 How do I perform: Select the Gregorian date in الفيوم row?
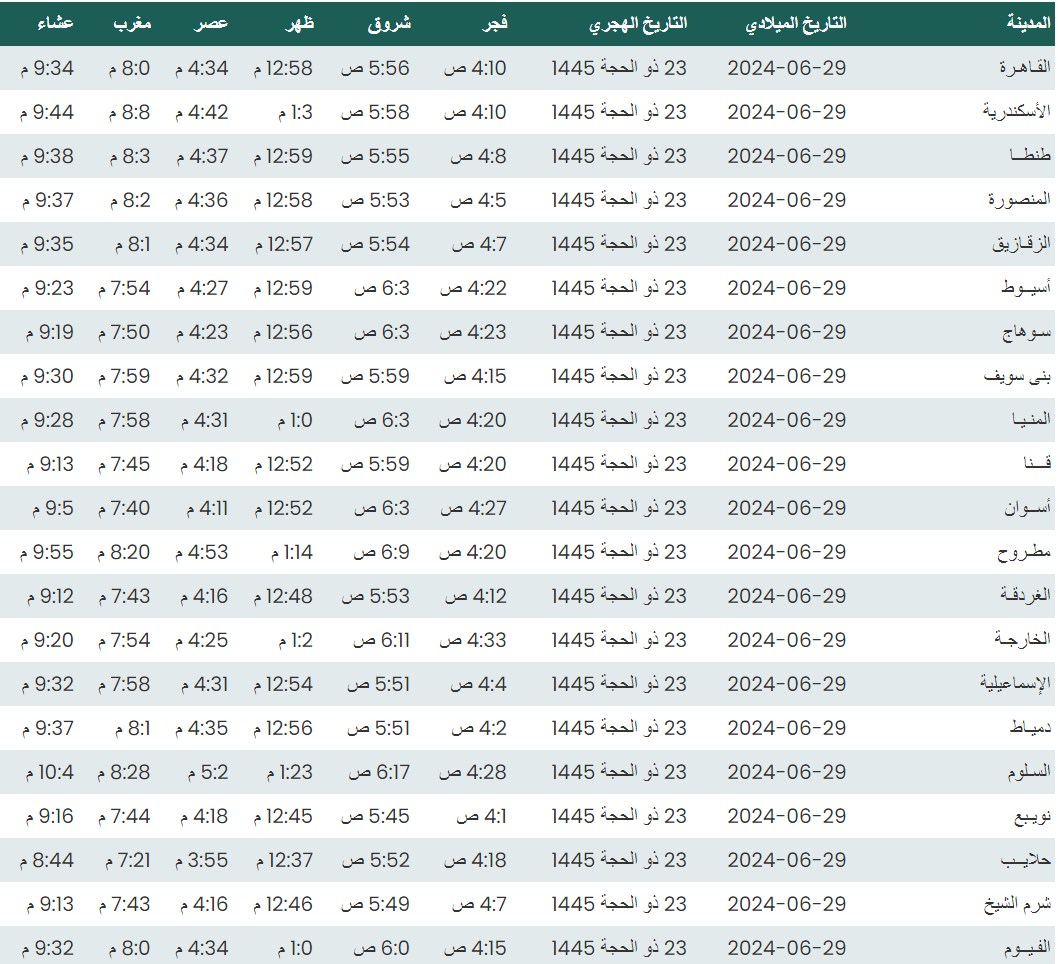pos(786,948)
